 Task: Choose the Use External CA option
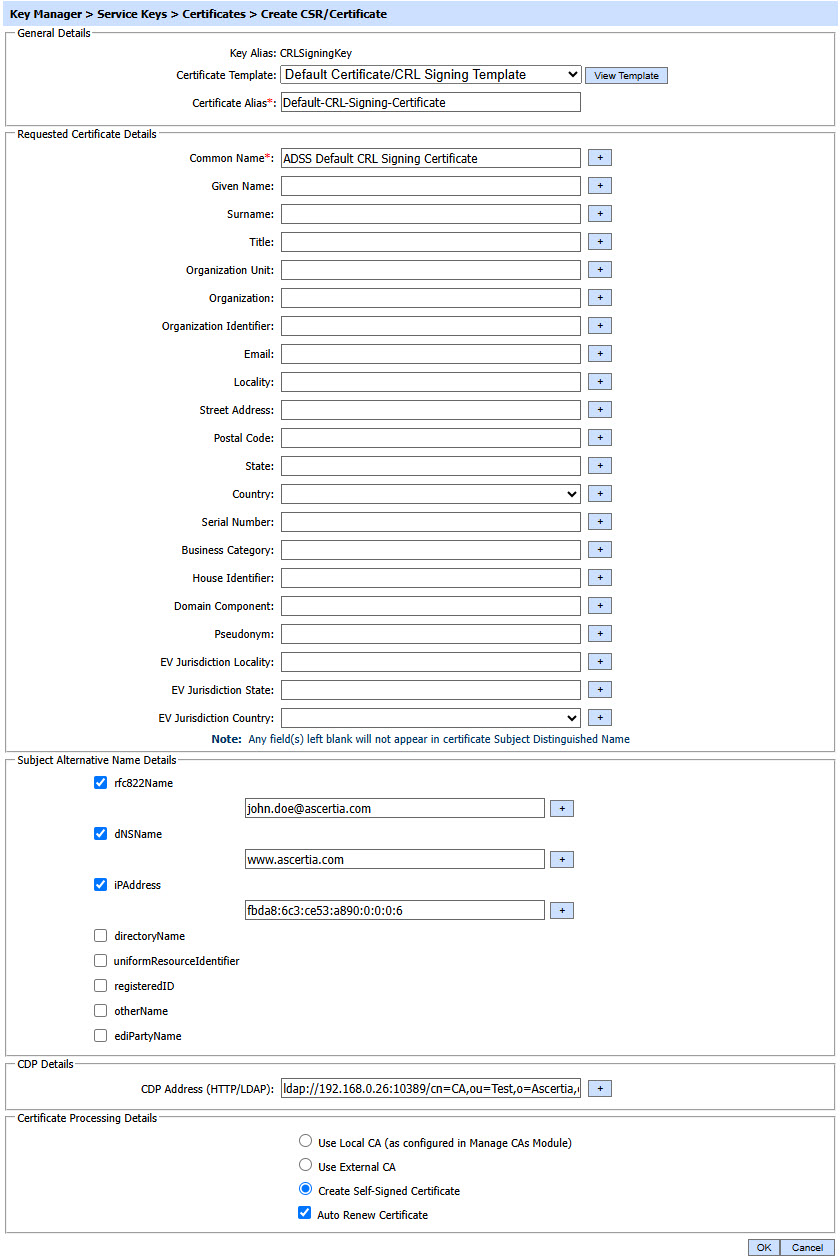point(305,1166)
